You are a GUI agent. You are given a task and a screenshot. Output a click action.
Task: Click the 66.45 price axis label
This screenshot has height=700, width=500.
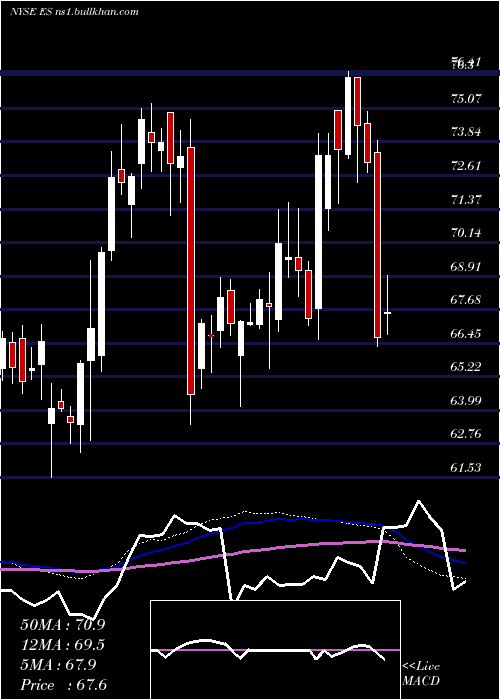[467, 334]
